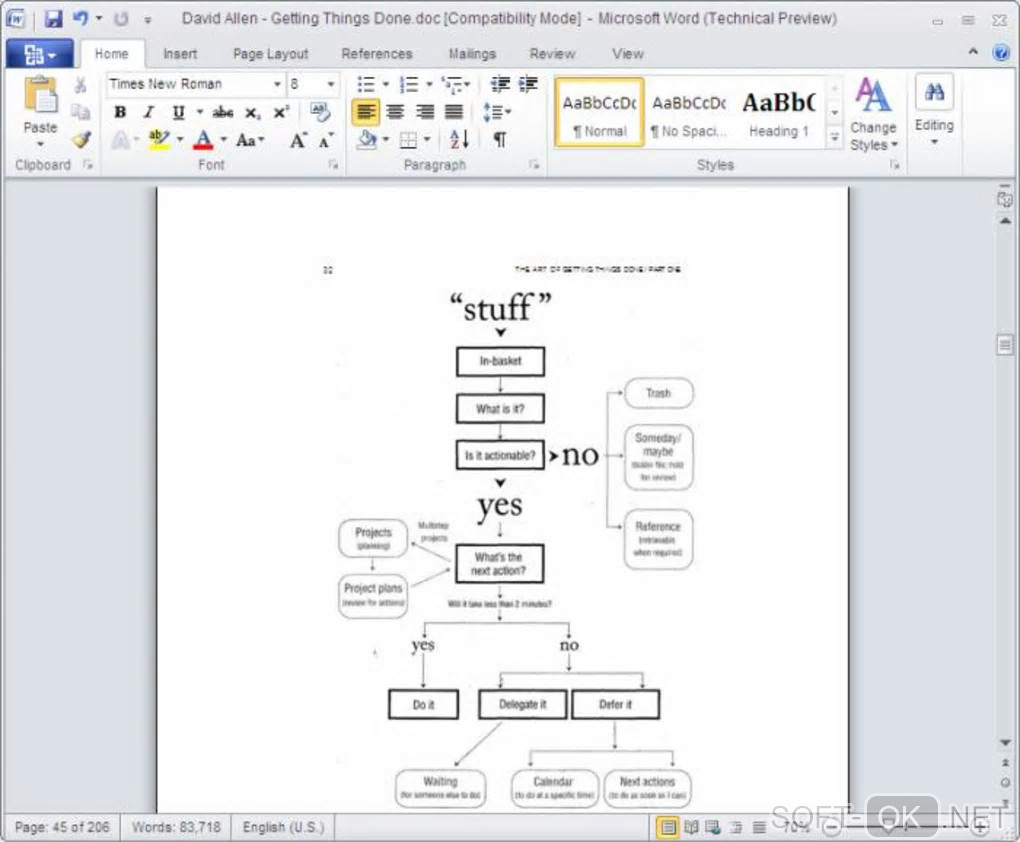Apply paragraph shading color
Screen dimensions: 1020x842
tap(367, 139)
